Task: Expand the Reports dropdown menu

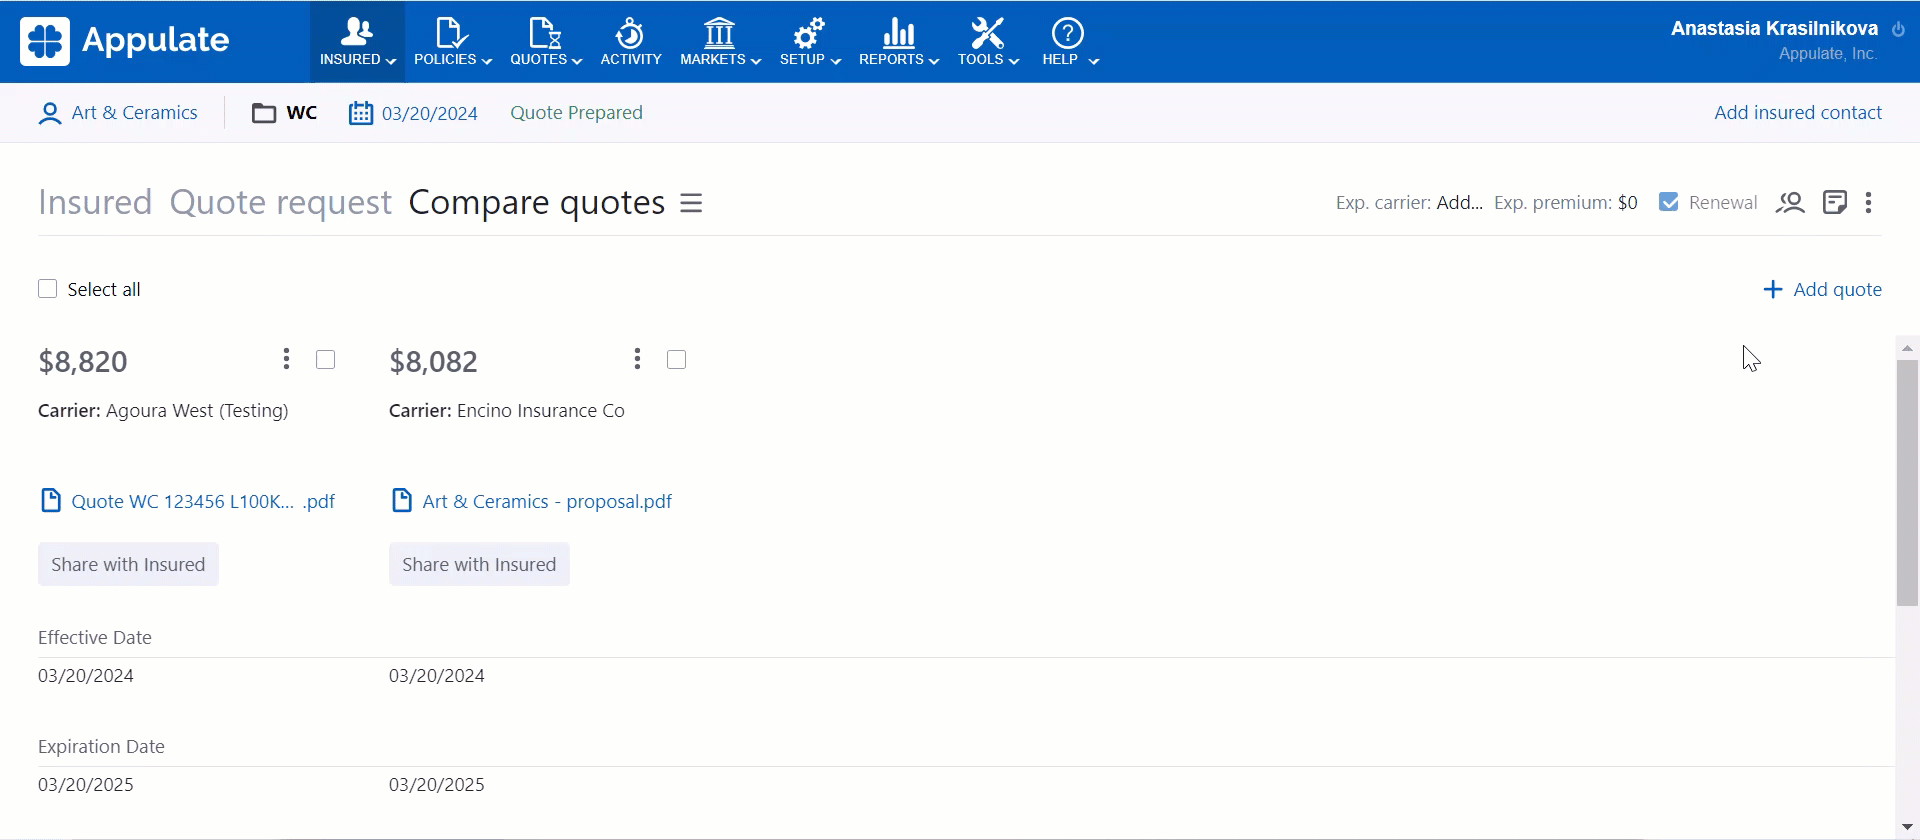Action: 898,42
